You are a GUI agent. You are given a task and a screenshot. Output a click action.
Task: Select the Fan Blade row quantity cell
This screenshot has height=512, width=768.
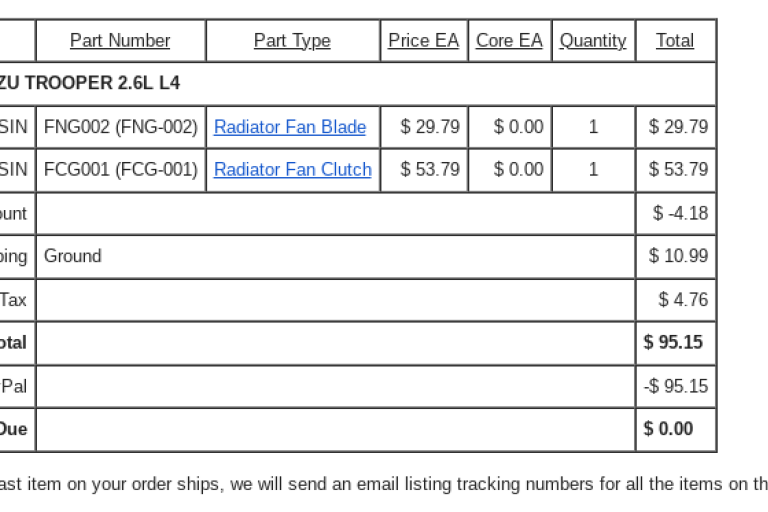593,127
